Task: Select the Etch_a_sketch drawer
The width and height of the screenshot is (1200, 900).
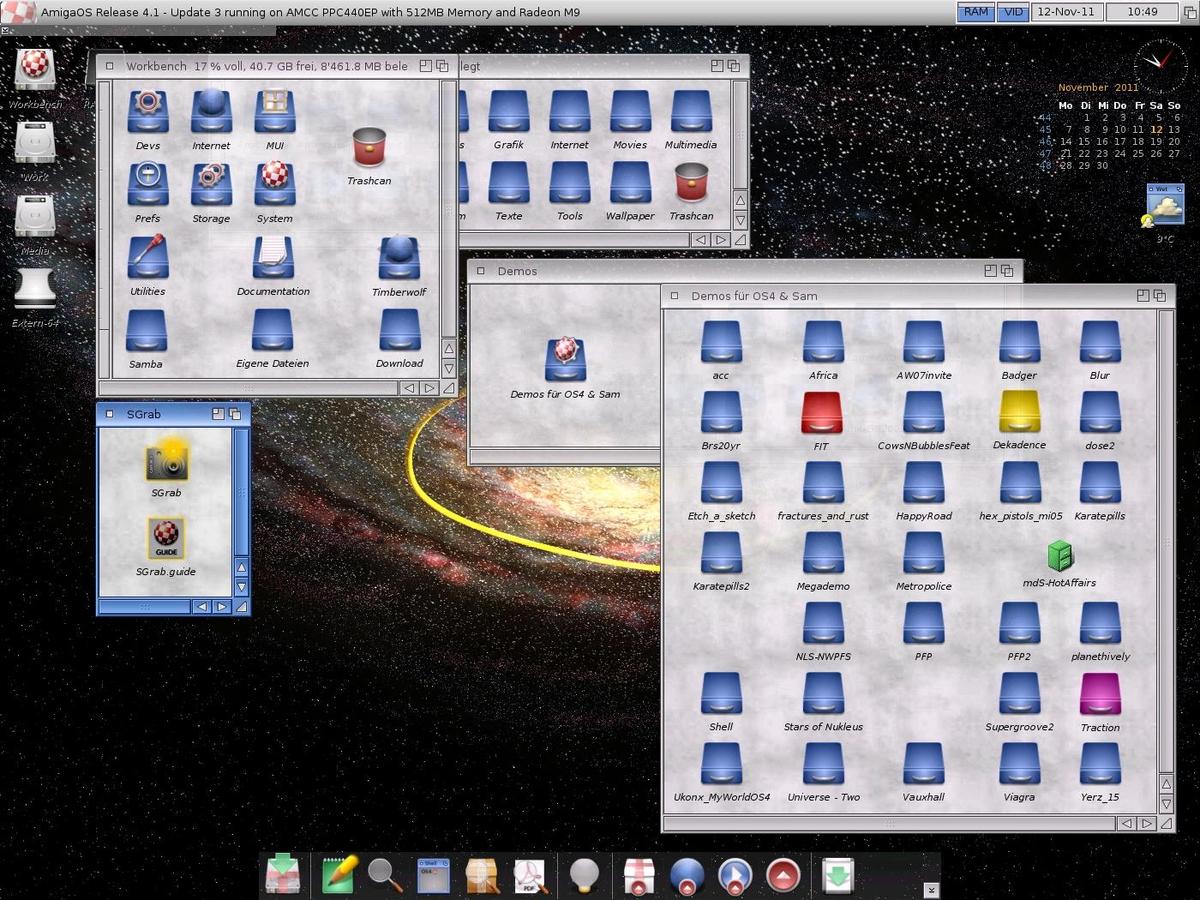Action: pos(721,482)
